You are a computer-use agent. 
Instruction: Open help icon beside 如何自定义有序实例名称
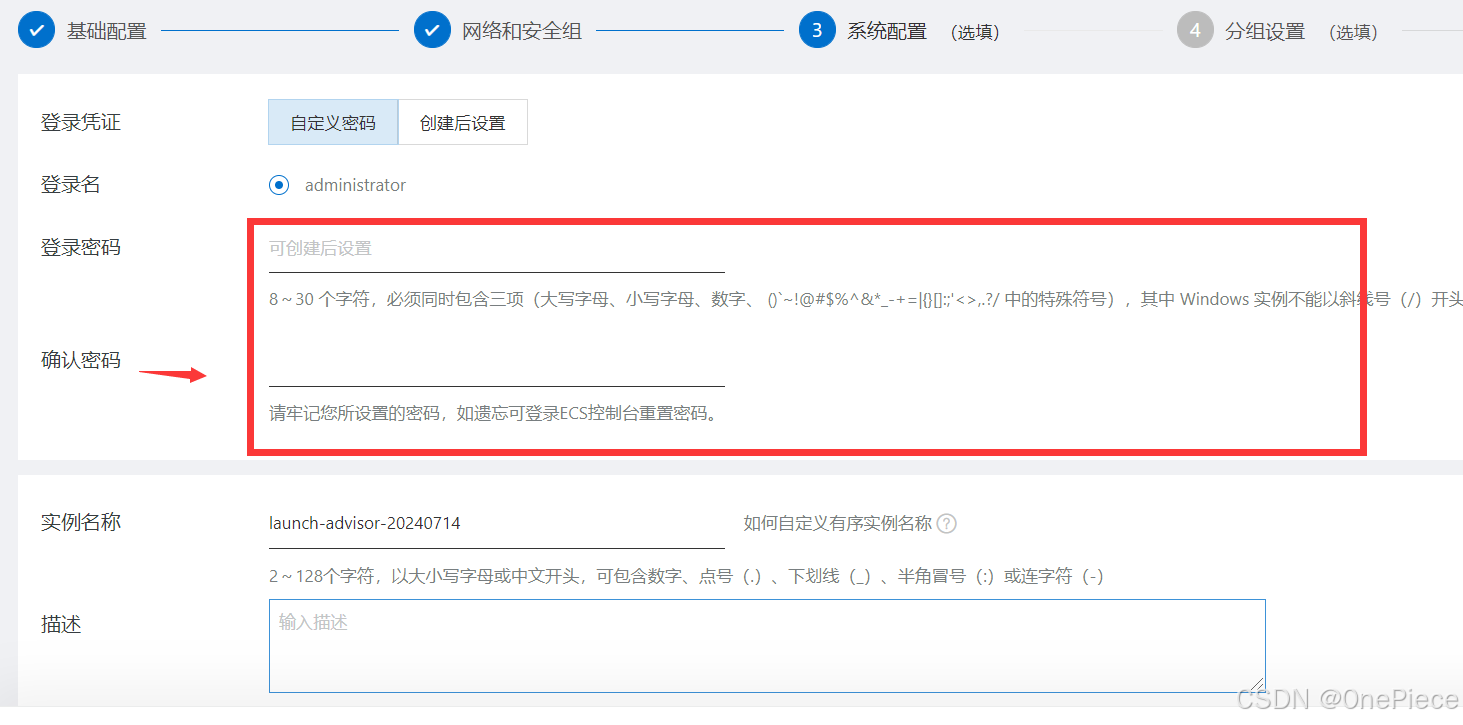947,523
